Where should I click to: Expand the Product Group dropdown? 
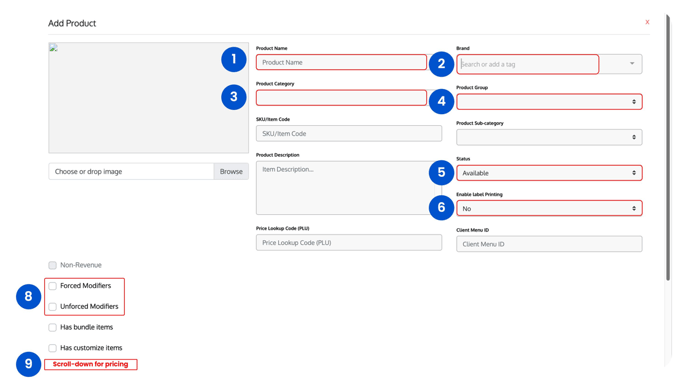pyautogui.click(x=549, y=102)
